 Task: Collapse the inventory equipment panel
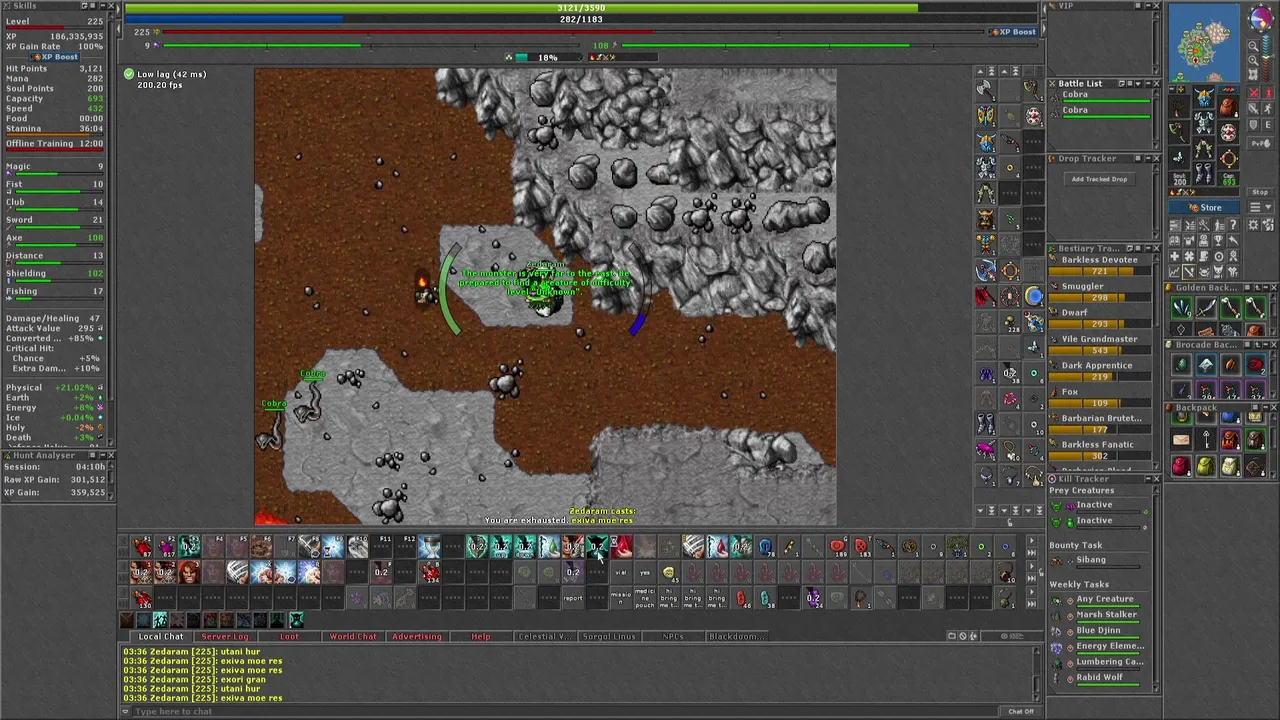(x=1172, y=89)
